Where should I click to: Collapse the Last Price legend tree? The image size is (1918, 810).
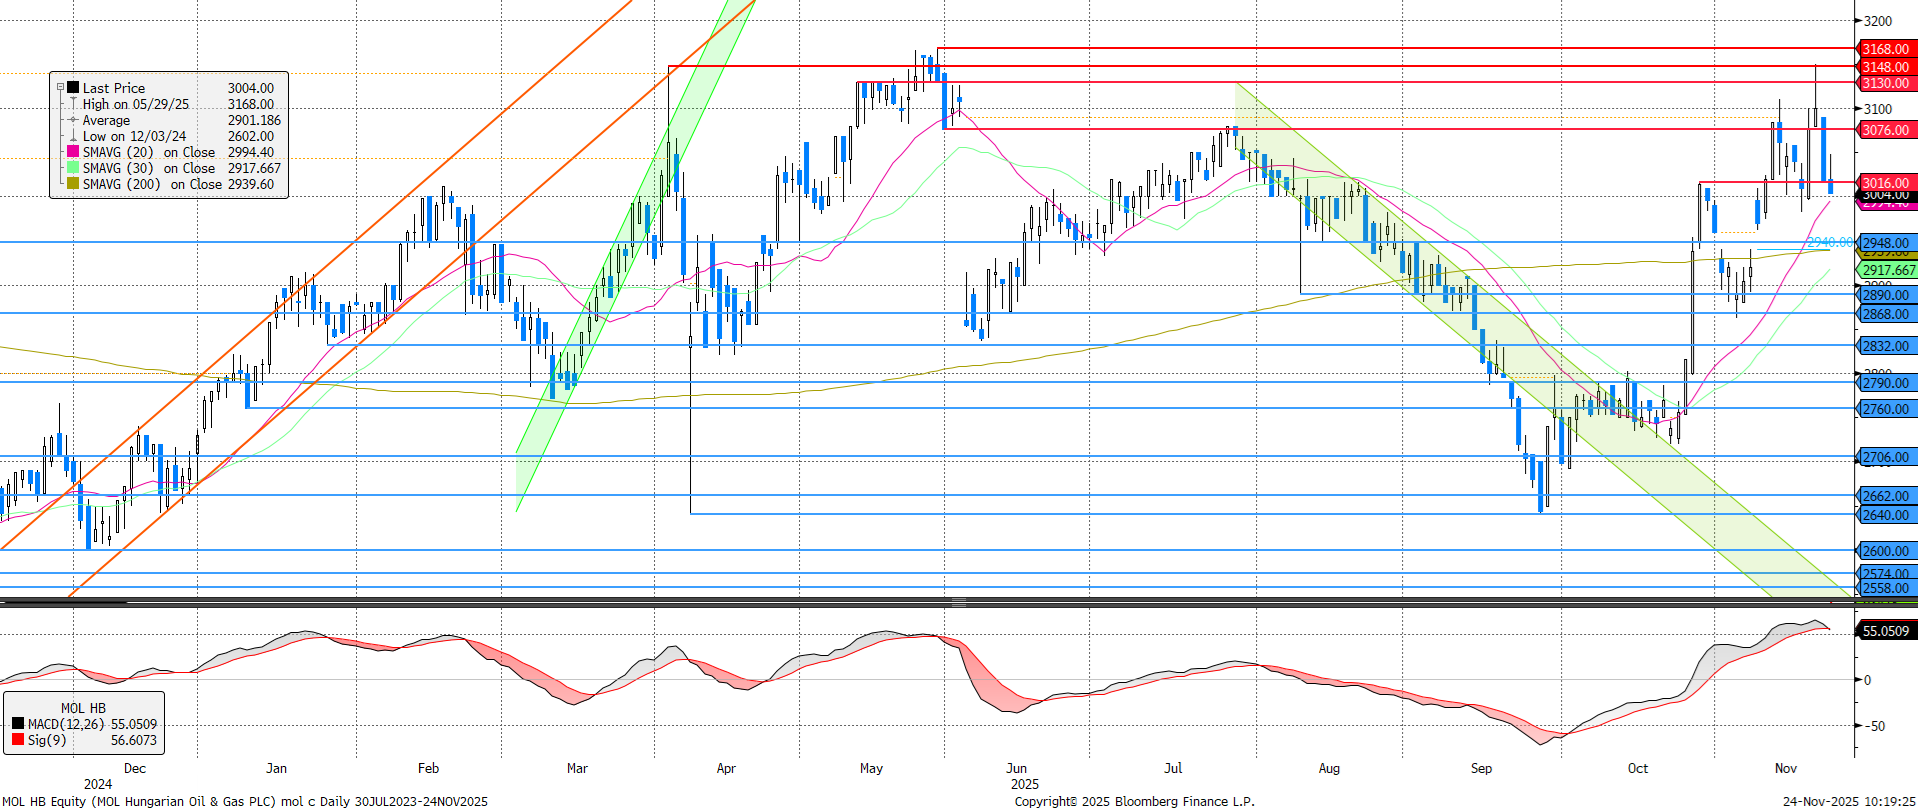pyautogui.click(x=60, y=88)
